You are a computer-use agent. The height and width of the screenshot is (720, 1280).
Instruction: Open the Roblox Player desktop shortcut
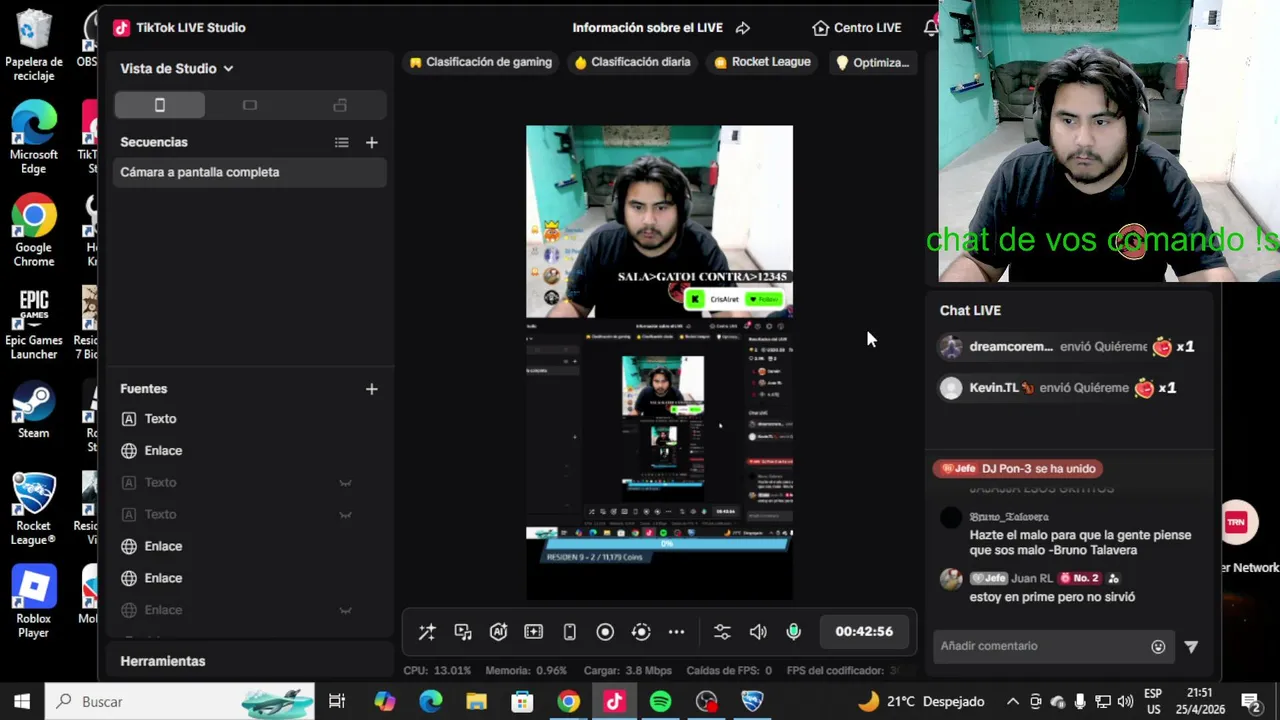[x=33, y=602]
